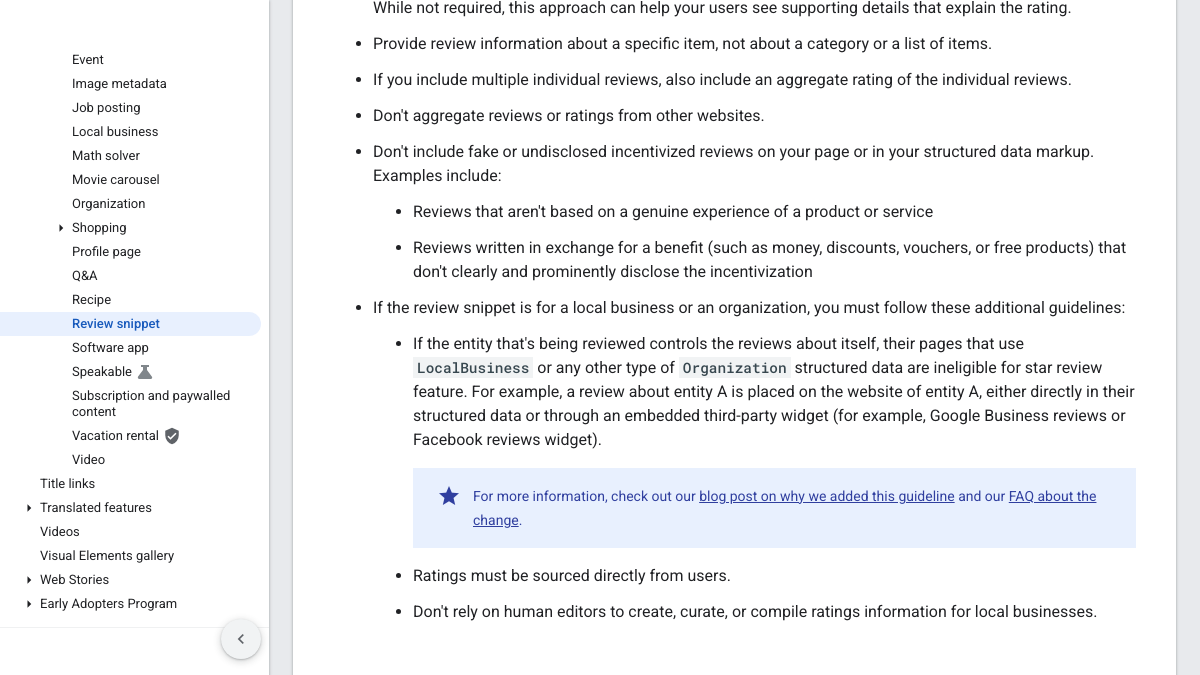Select Job posting in sidebar
The image size is (1200, 675).
(106, 108)
